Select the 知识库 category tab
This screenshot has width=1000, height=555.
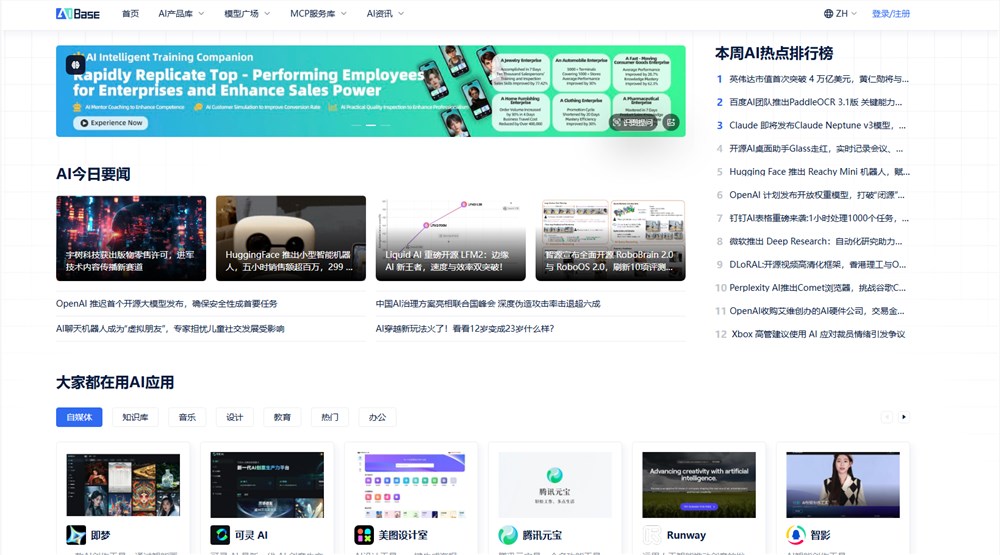pos(135,417)
